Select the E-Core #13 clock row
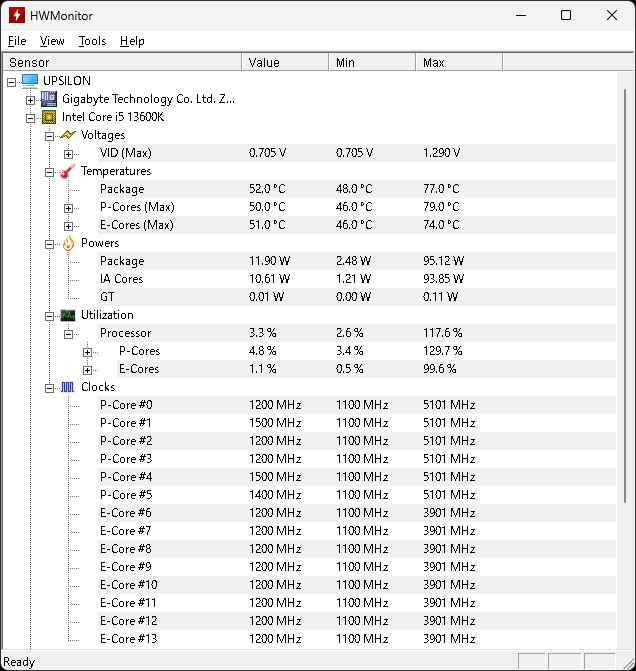 pyautogui.click(x=357, y=638)
